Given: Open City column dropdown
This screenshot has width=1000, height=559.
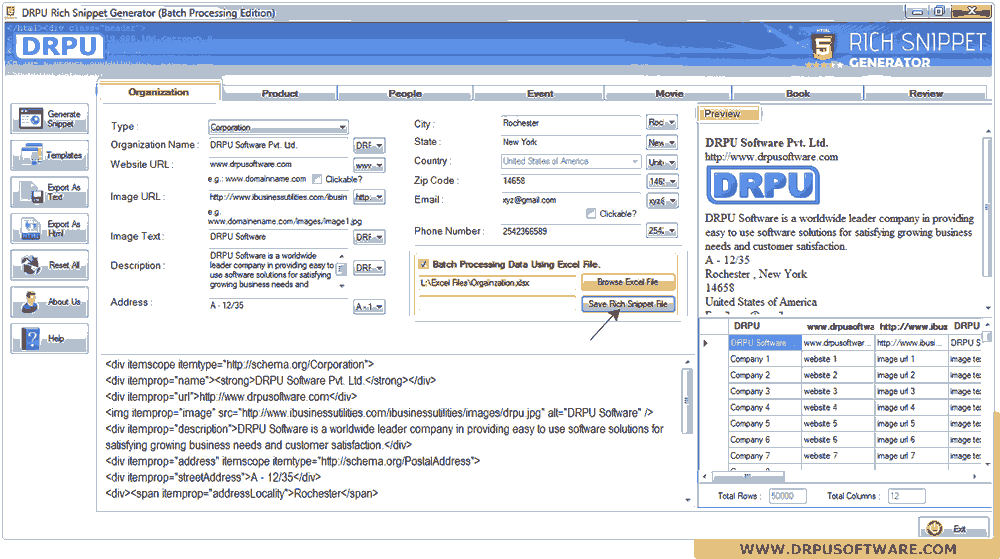Looking at the screenshot, I should point(662,122).
